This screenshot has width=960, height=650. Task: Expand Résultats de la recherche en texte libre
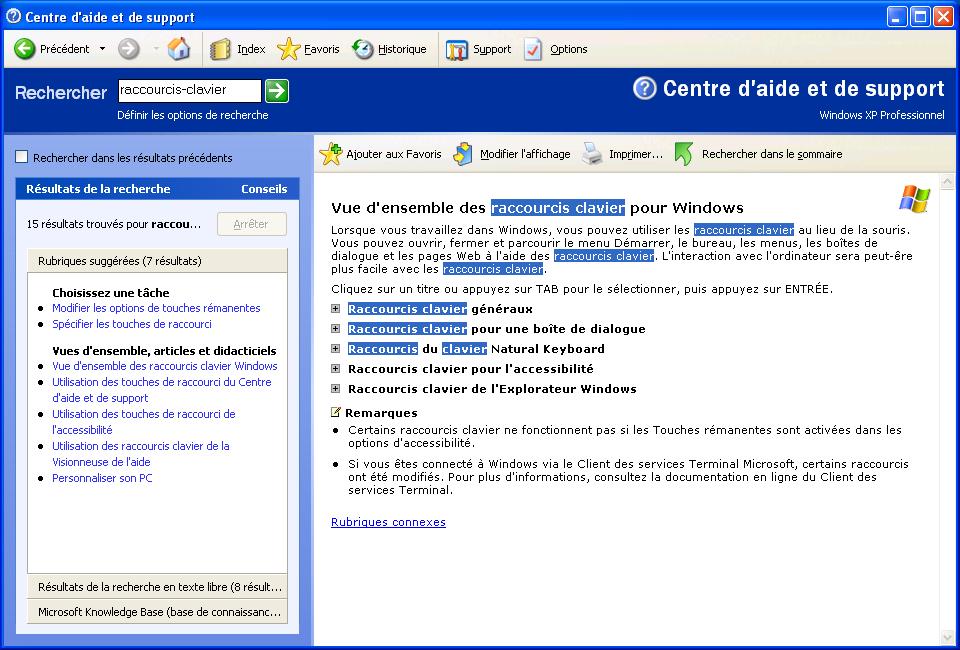click(x=157, y=586)
